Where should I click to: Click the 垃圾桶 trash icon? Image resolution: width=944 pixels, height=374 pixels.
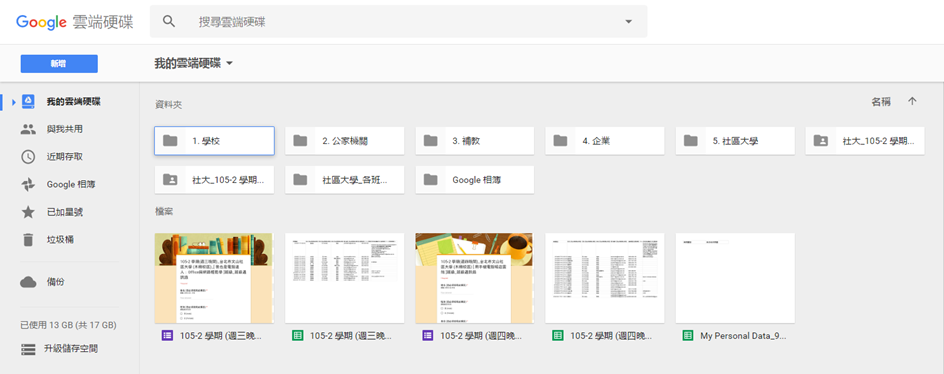[x=28, y=240]
